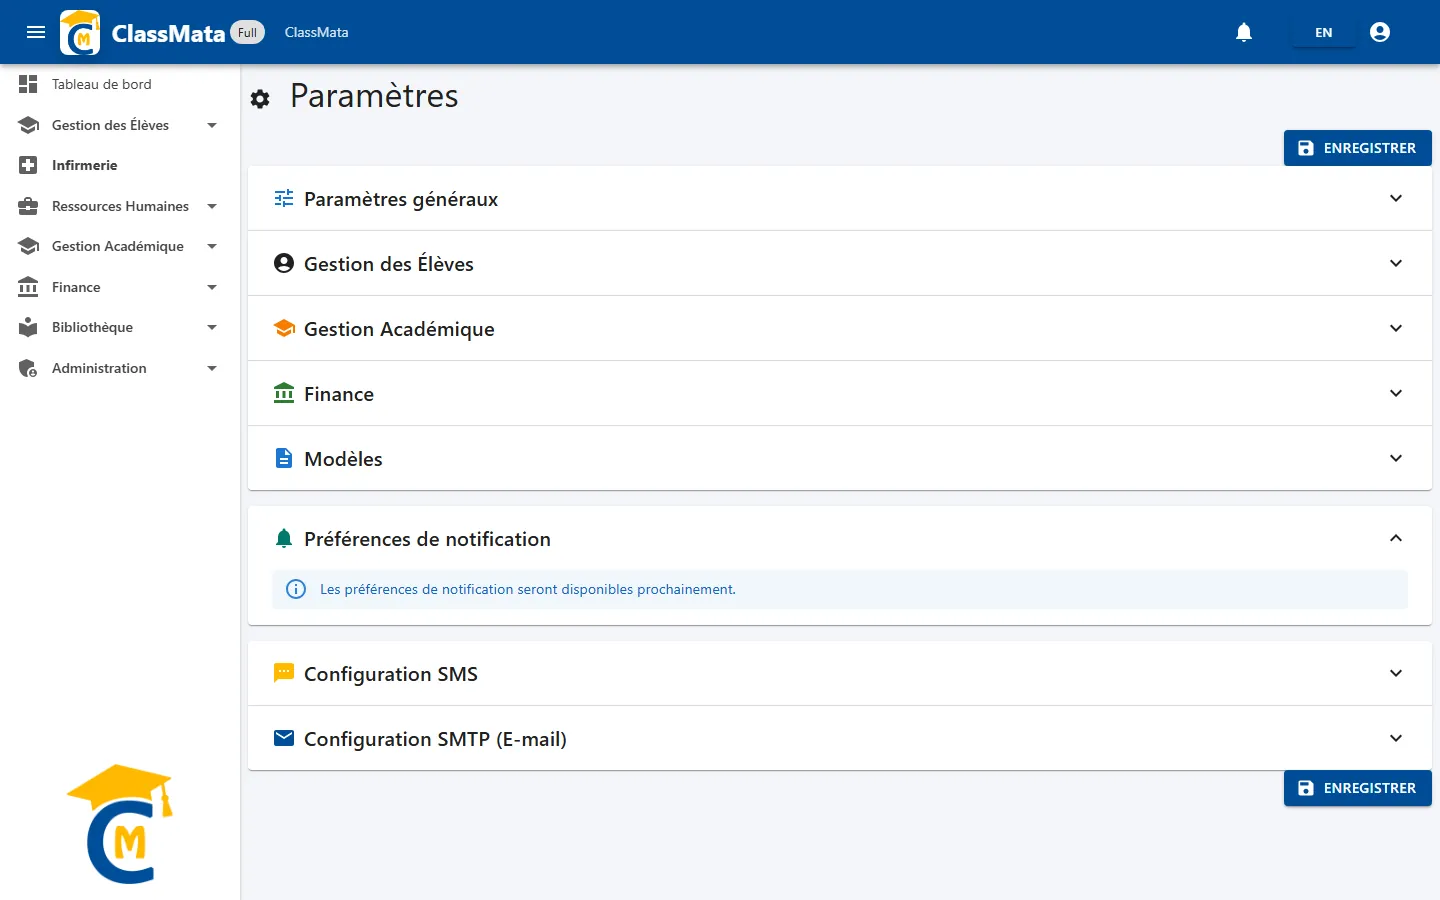Click the top ENREGISTRER save button
This screenshot has width=1440, height=900.
pos(1358,148)
